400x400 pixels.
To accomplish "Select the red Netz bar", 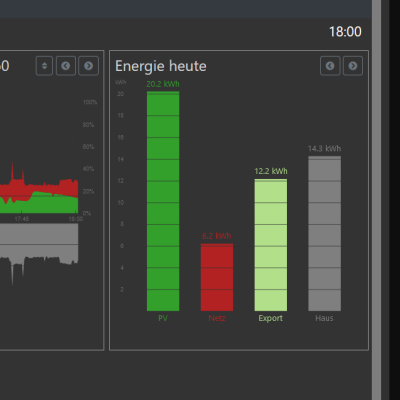I will point(217,277).
